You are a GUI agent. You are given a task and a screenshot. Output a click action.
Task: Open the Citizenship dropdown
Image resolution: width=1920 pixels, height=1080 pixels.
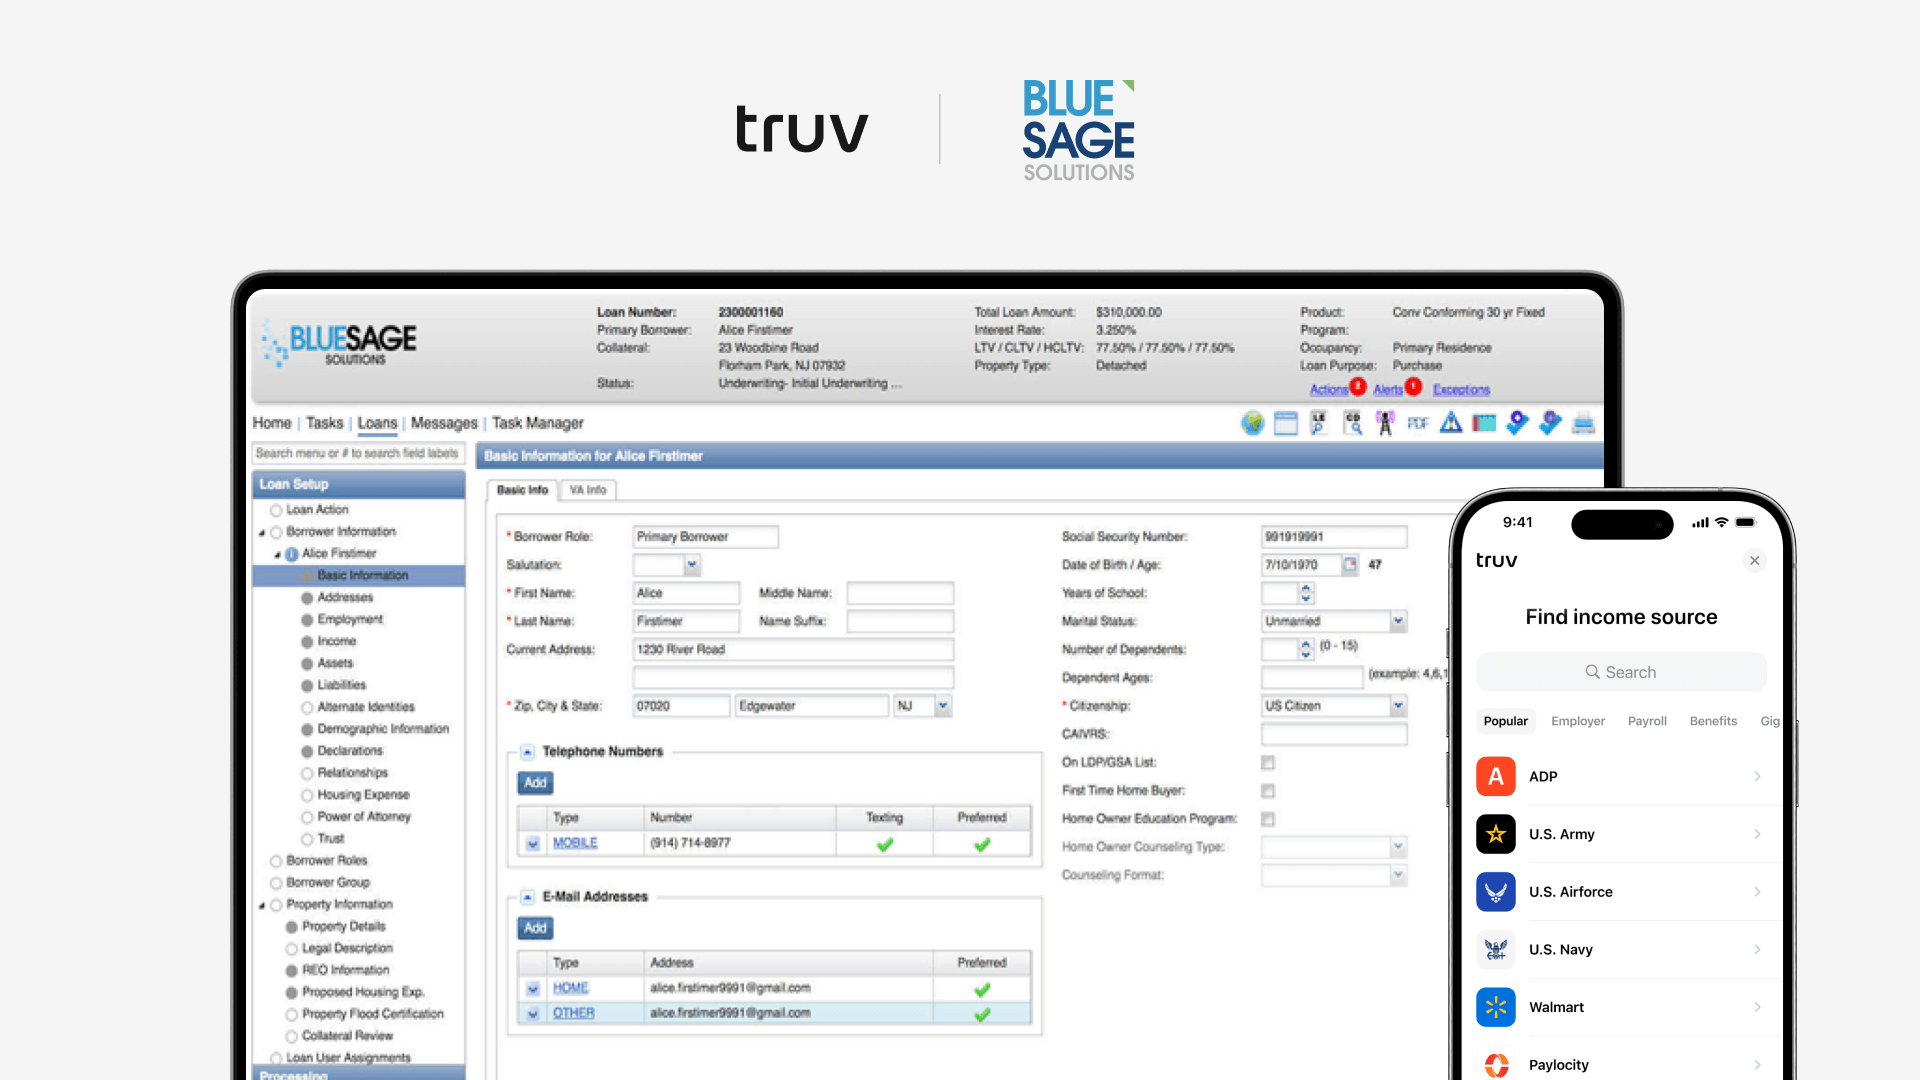pyautogui.click(x=1397, y=705)
